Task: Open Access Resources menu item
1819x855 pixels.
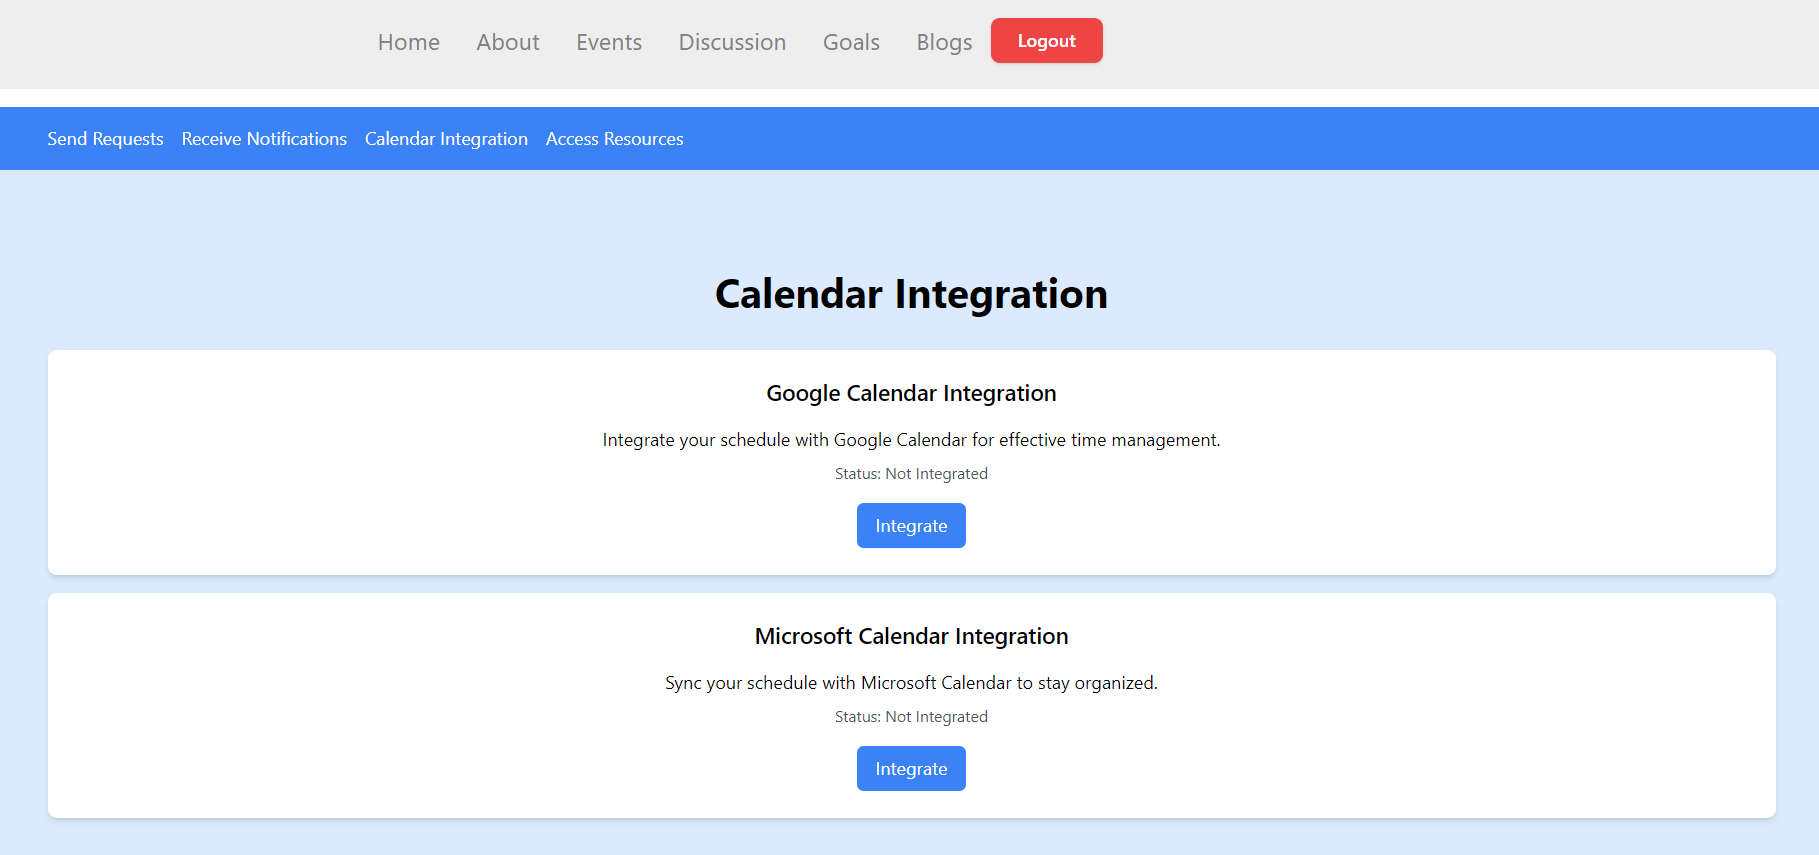Action: click(x=614, y=139)
